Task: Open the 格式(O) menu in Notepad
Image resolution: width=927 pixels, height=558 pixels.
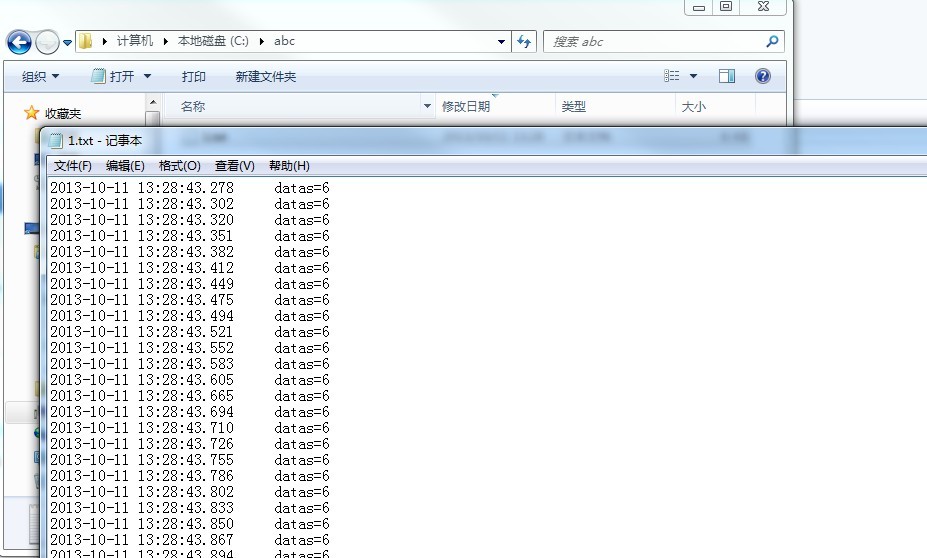Action: tap(180, 166)
